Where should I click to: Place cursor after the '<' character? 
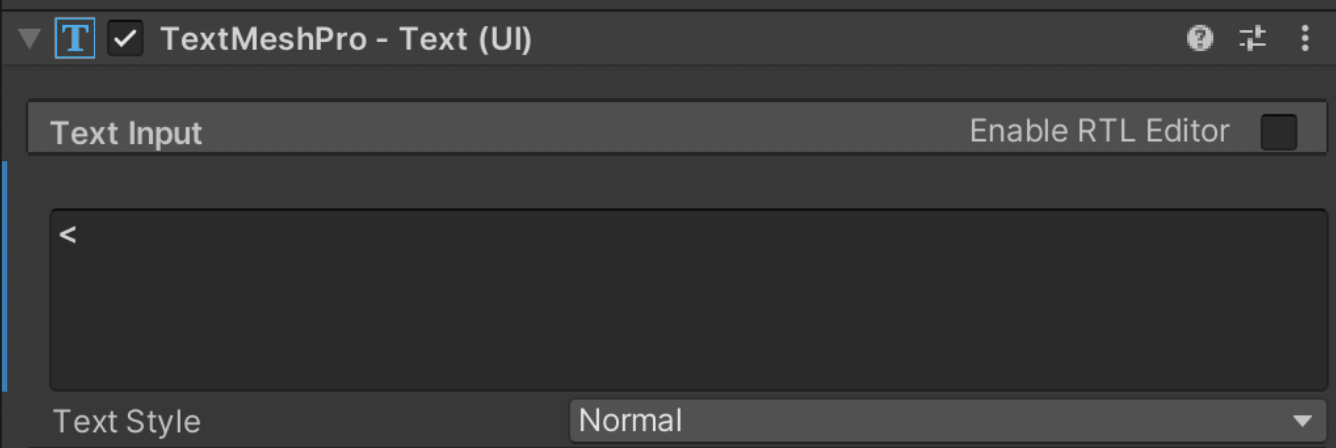click(x=79, y=236)
